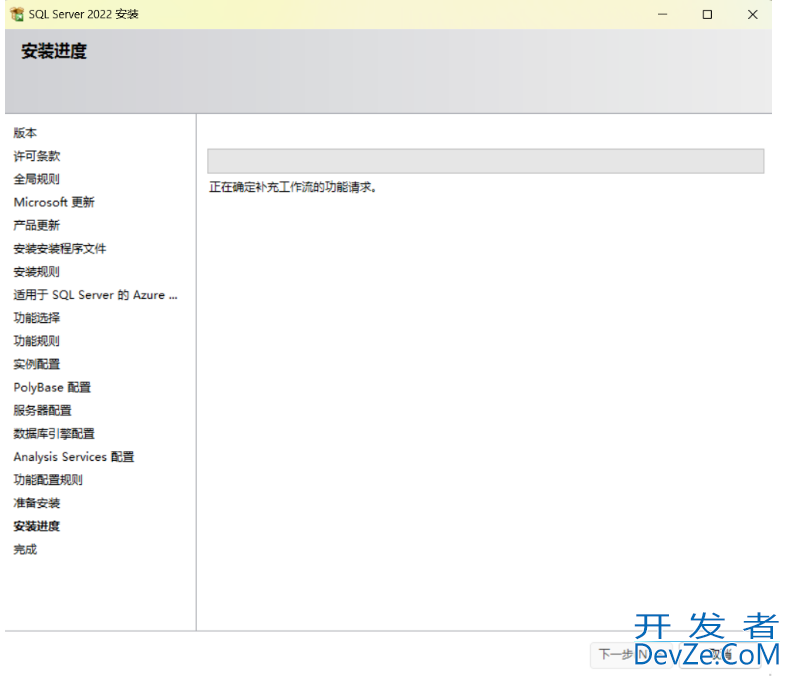This screenshot has width=790, height=676.
Task: Select the 准备安装 step in sidebar
Action: [x=37, y=504]
